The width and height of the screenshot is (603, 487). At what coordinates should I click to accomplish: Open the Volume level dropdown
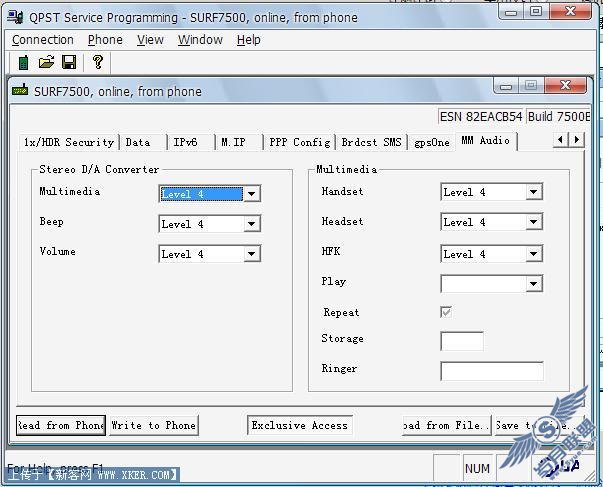[x=252, y=254]
